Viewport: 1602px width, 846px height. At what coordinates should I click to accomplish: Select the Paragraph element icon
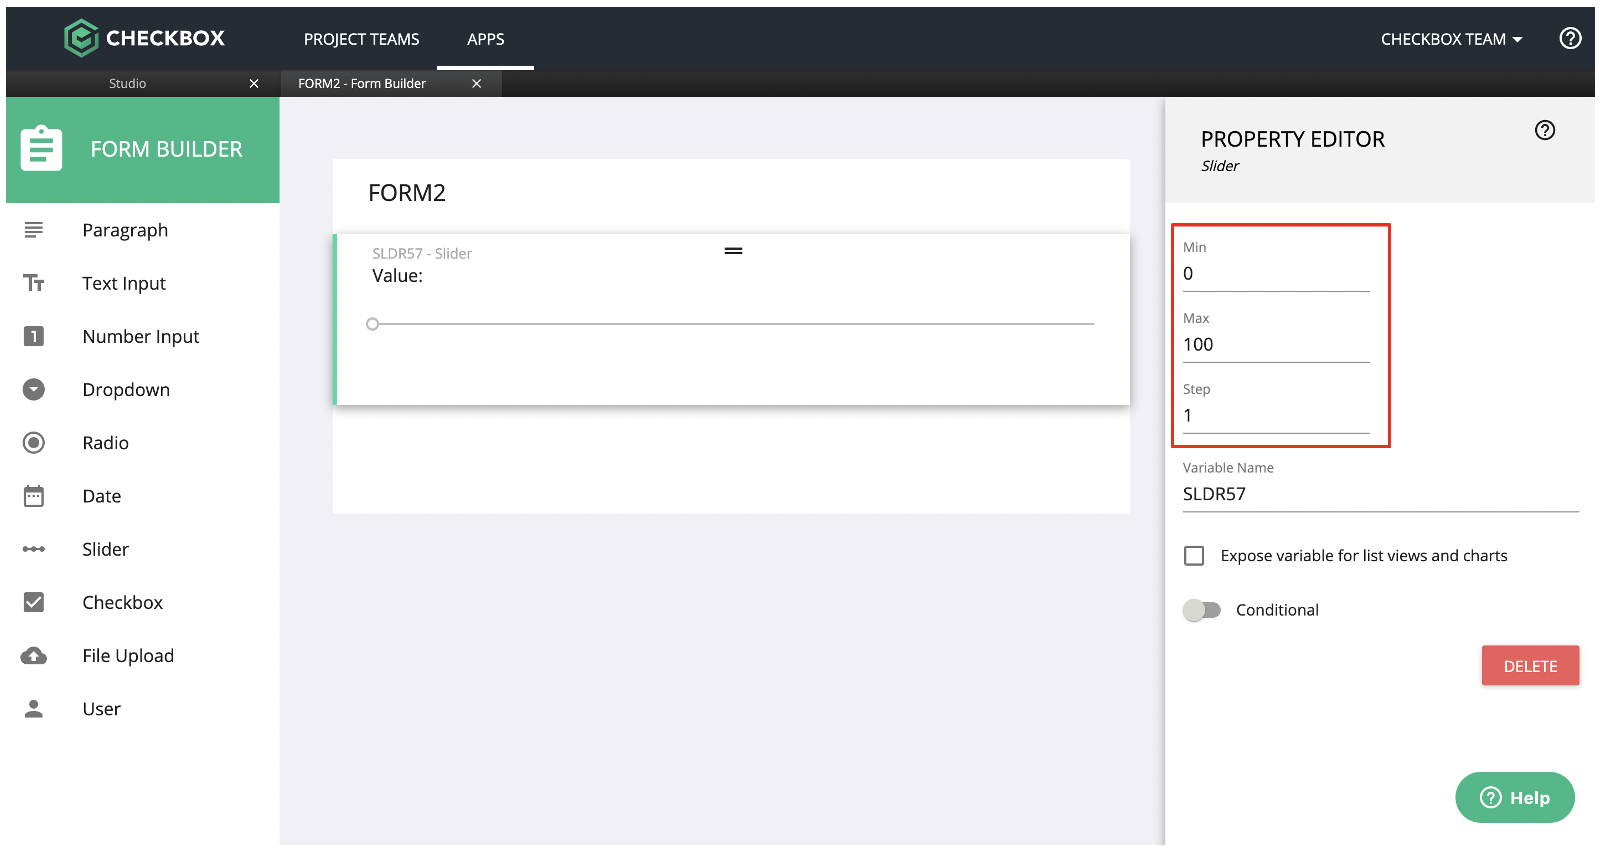34,230
